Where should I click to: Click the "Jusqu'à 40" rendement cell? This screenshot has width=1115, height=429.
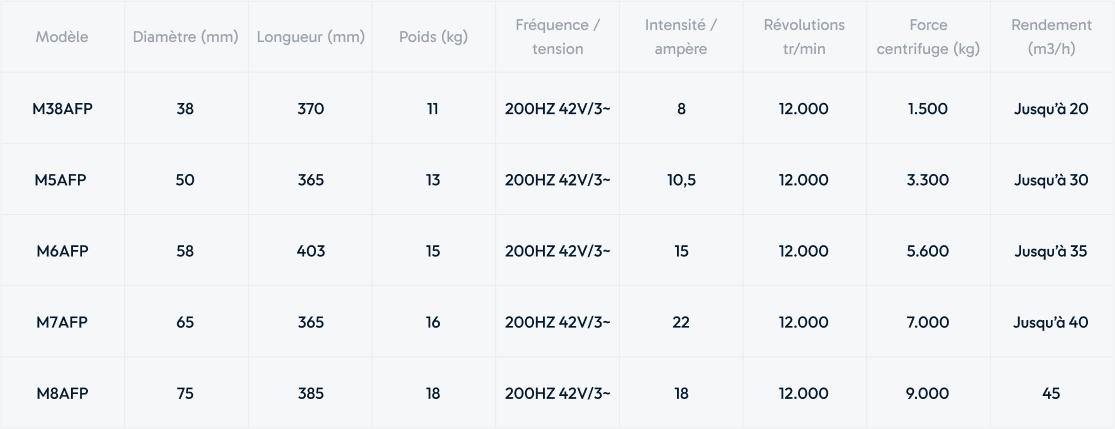(1051, 322)
